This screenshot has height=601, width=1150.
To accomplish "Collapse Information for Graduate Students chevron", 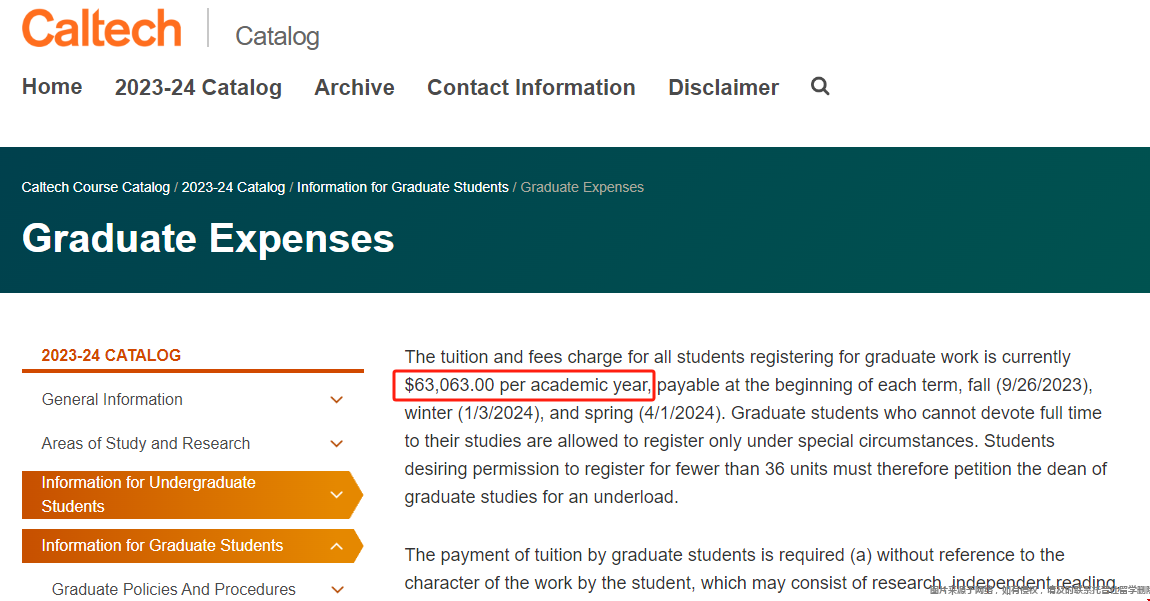I will click(337, 546).
